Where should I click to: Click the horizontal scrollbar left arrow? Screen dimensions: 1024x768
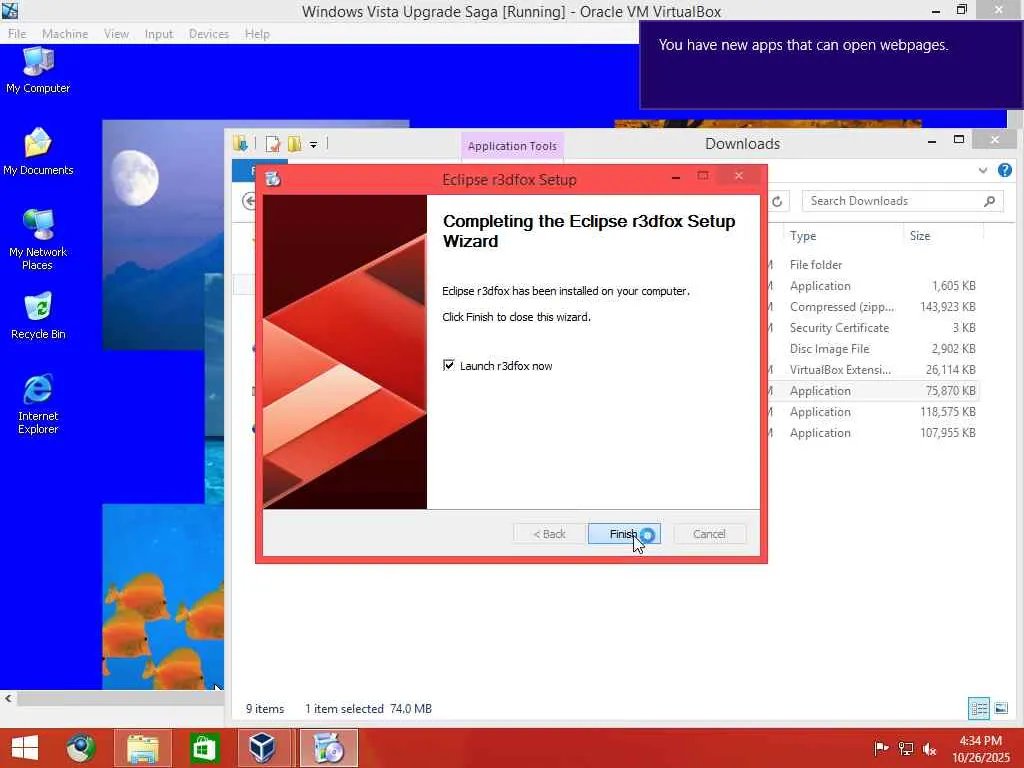tap(7, 698)
